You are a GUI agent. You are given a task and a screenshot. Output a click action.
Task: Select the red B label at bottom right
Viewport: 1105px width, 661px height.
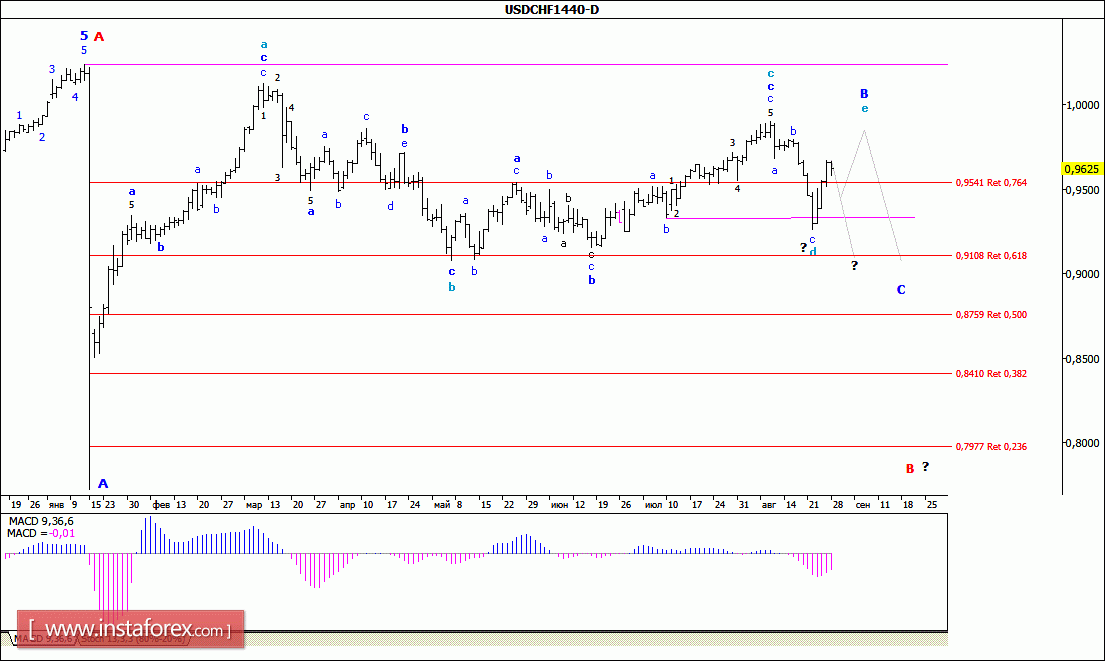[x=910, y=468]
